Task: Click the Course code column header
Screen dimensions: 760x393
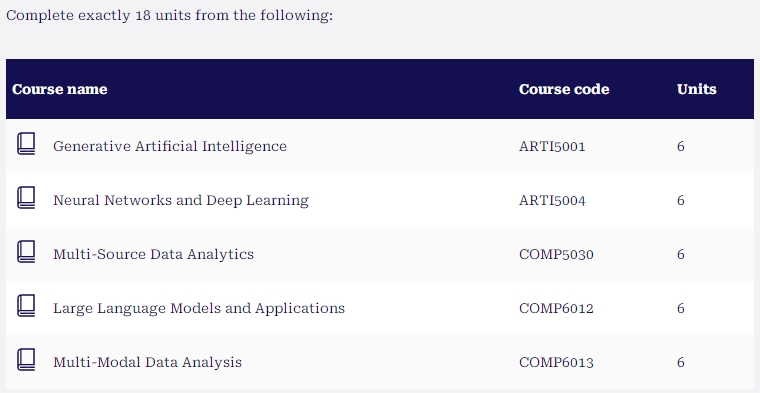Action: [x=564, y=89]
